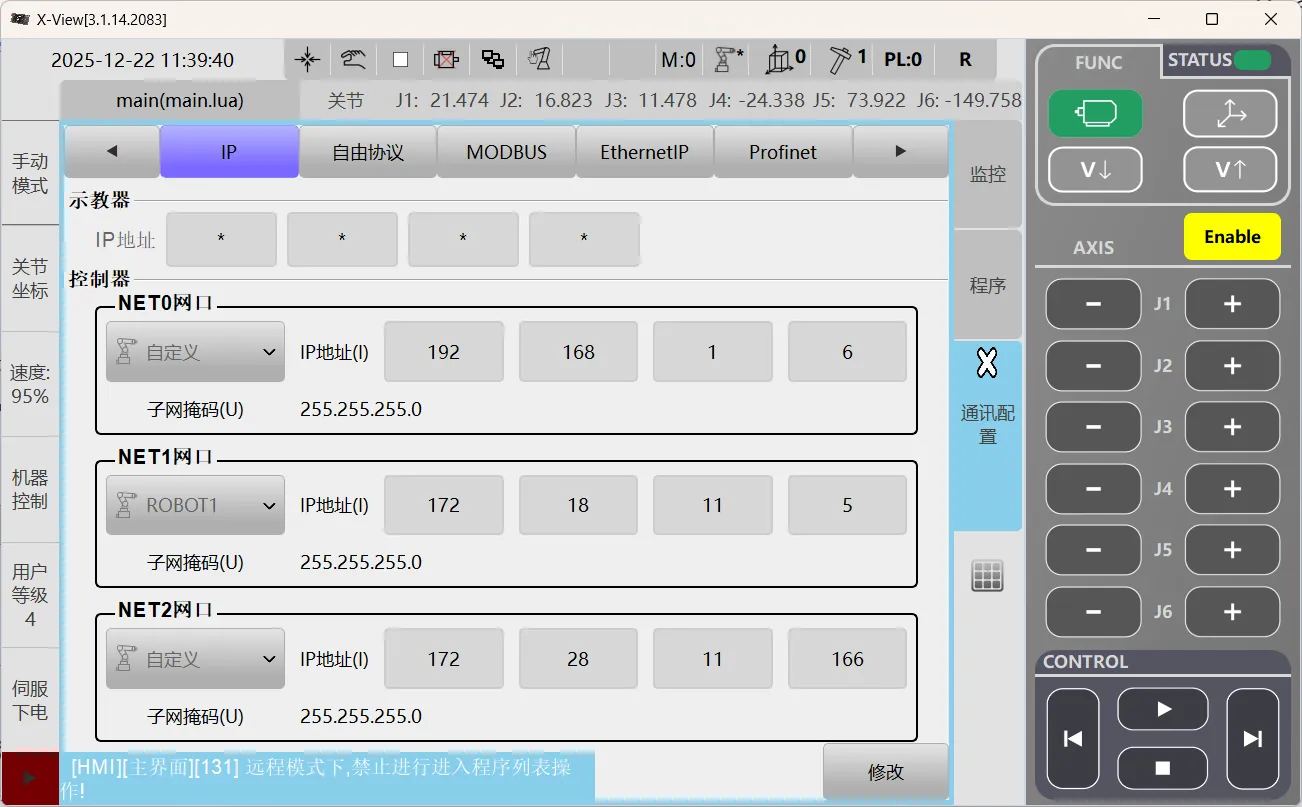Screen dimensions: 1302x807
Task: Click the 关节坐标 button
Action: click(30, 279)
